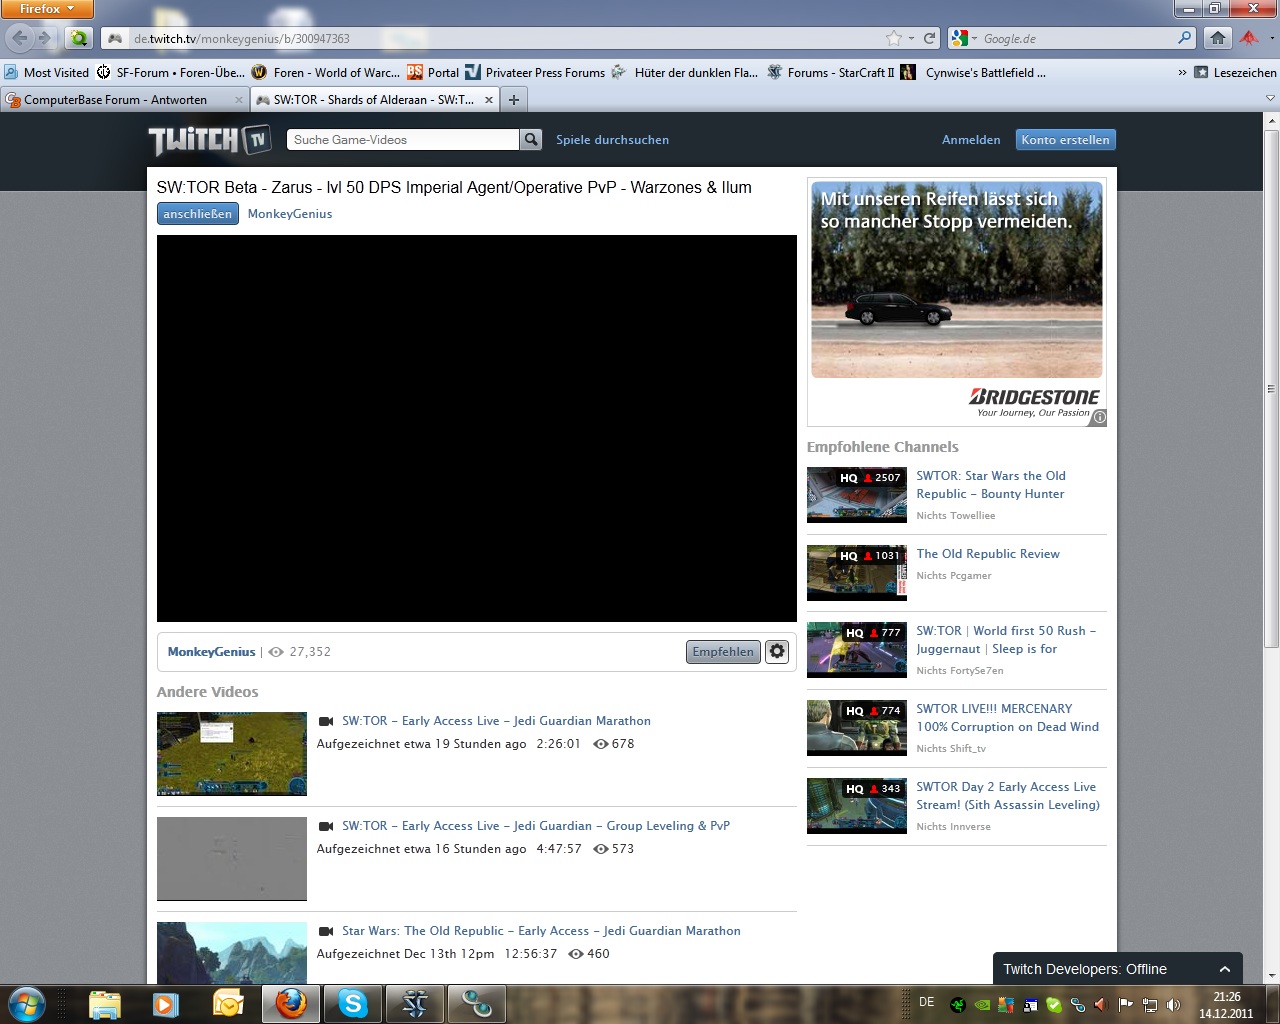Open Windows Explorer from the taskbar

click(104, 1003)
